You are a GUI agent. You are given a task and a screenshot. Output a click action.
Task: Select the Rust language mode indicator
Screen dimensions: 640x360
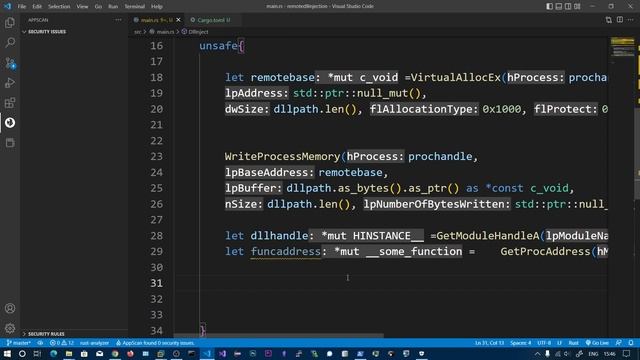tap(573, 343)
